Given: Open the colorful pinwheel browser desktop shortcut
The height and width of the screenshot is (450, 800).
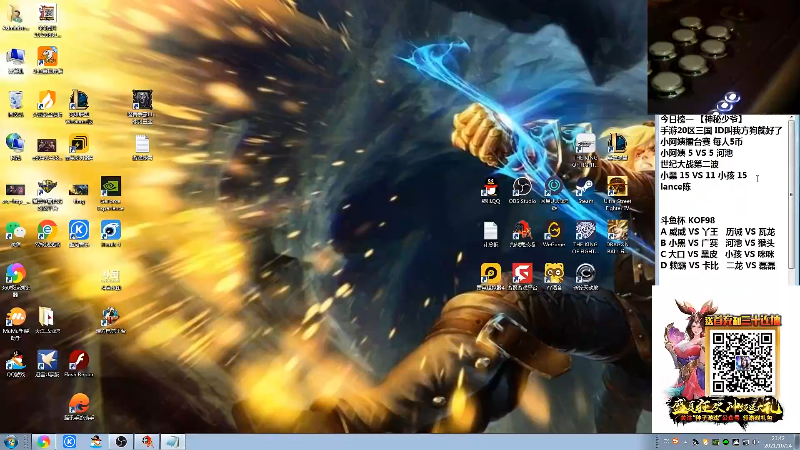Looking at the screenshot, I should 15,280.
